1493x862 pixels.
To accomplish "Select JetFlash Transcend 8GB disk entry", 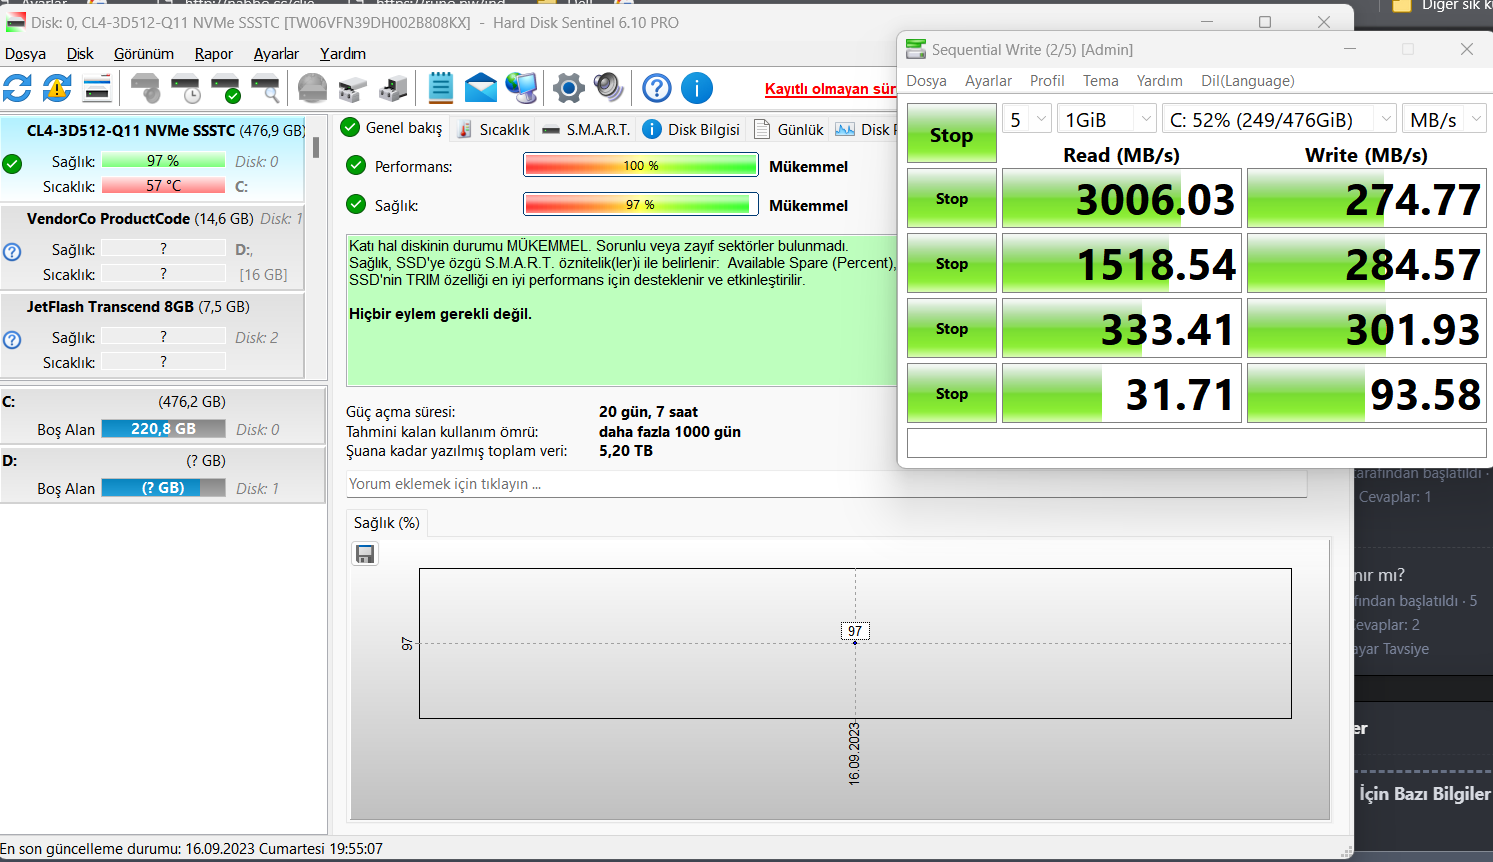I will click(152, 335).
